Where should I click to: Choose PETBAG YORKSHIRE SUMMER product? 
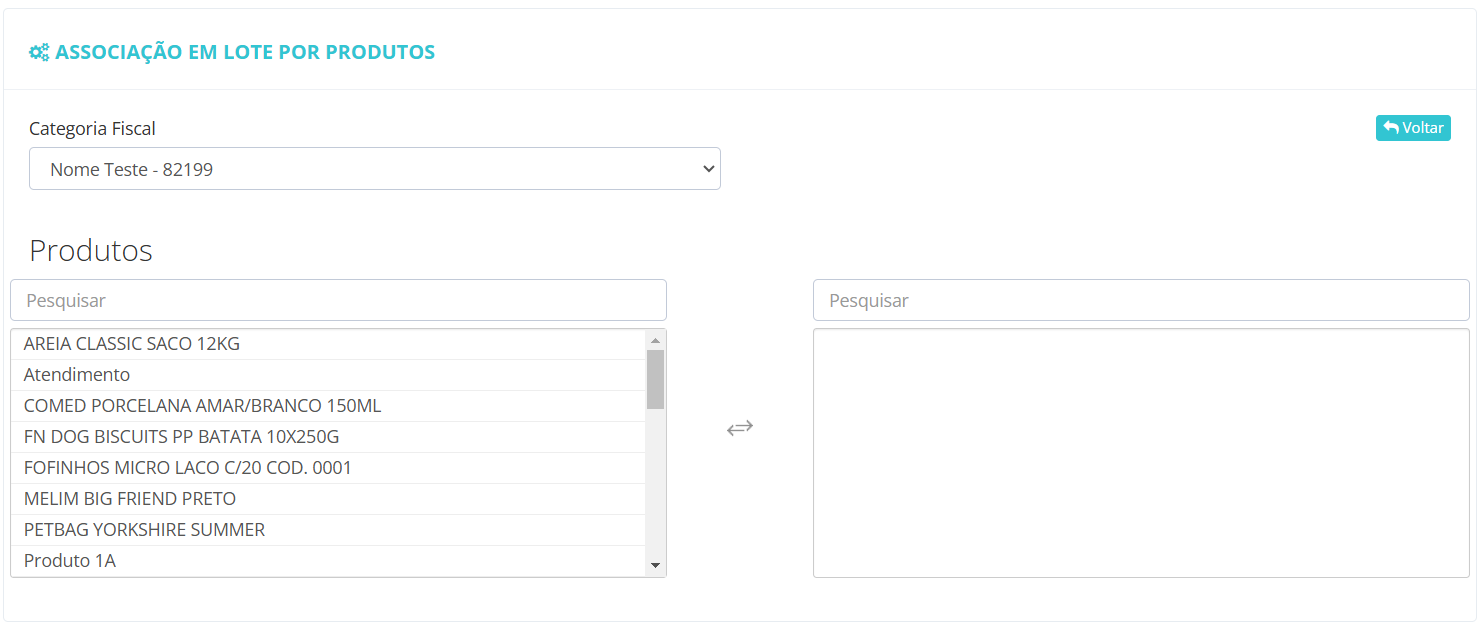coord(328,530)
